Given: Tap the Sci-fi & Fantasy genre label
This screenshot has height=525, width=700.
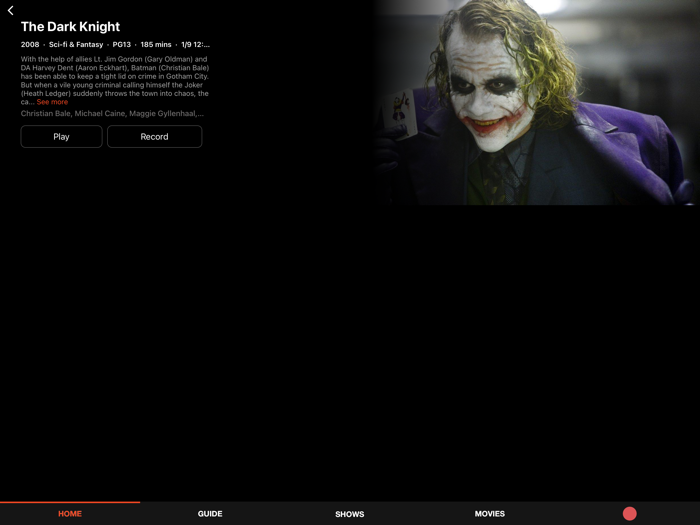Looking at the screenshot, I should 76,45.
